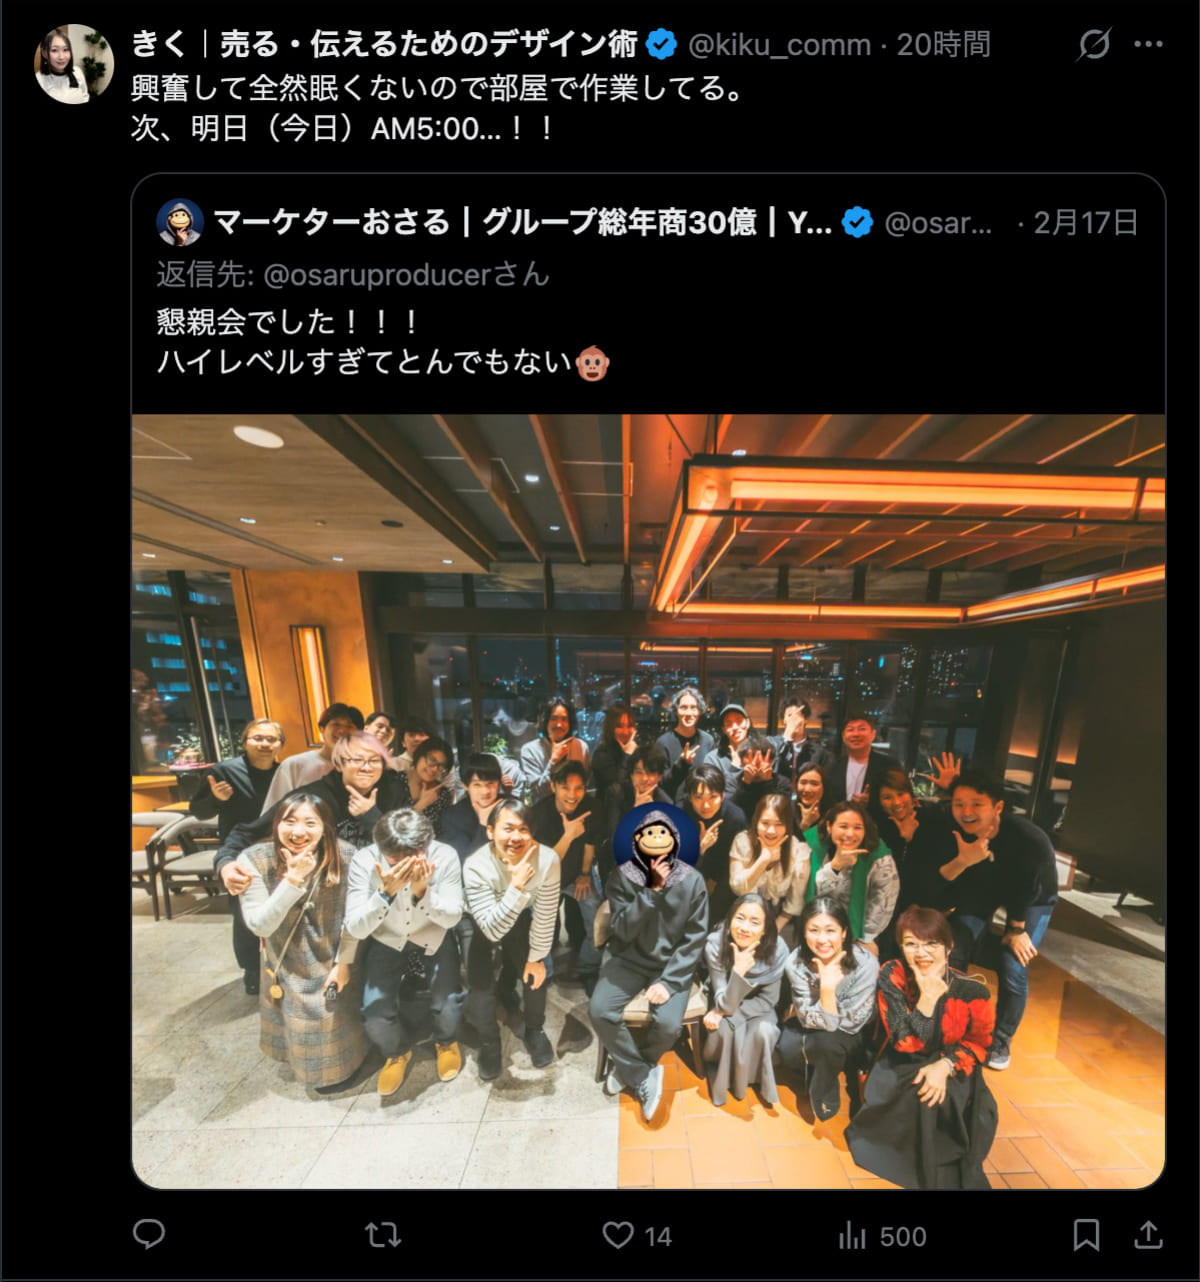Open kiku_comm's profile avatar

[x=75, y=64]
